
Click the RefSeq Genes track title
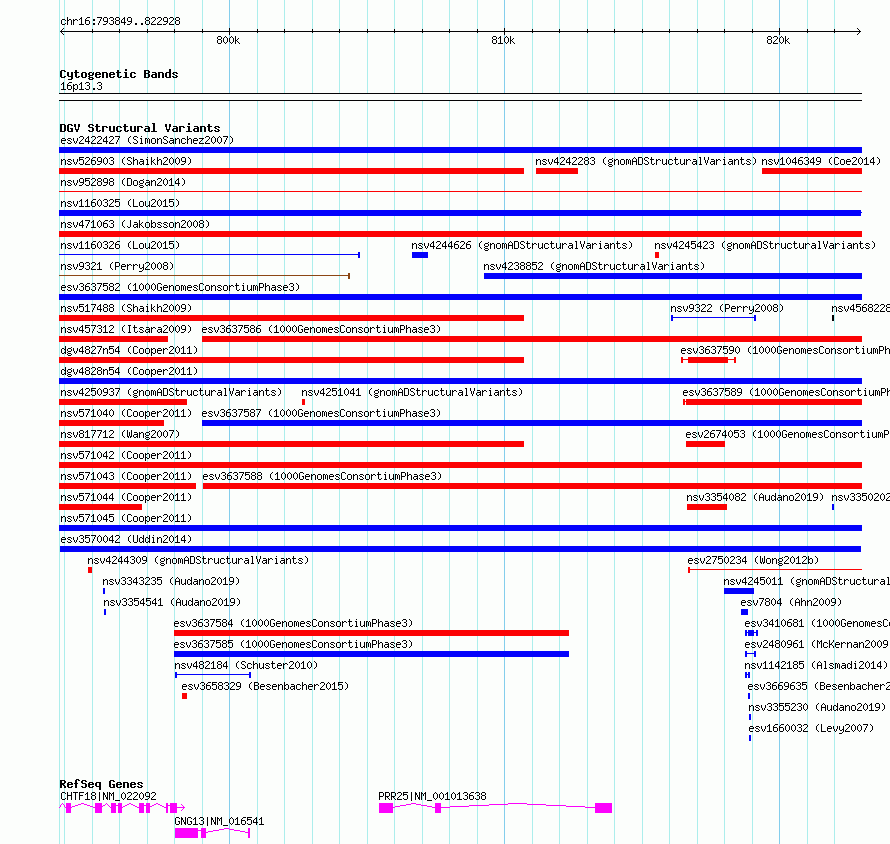tap(101, 784)
